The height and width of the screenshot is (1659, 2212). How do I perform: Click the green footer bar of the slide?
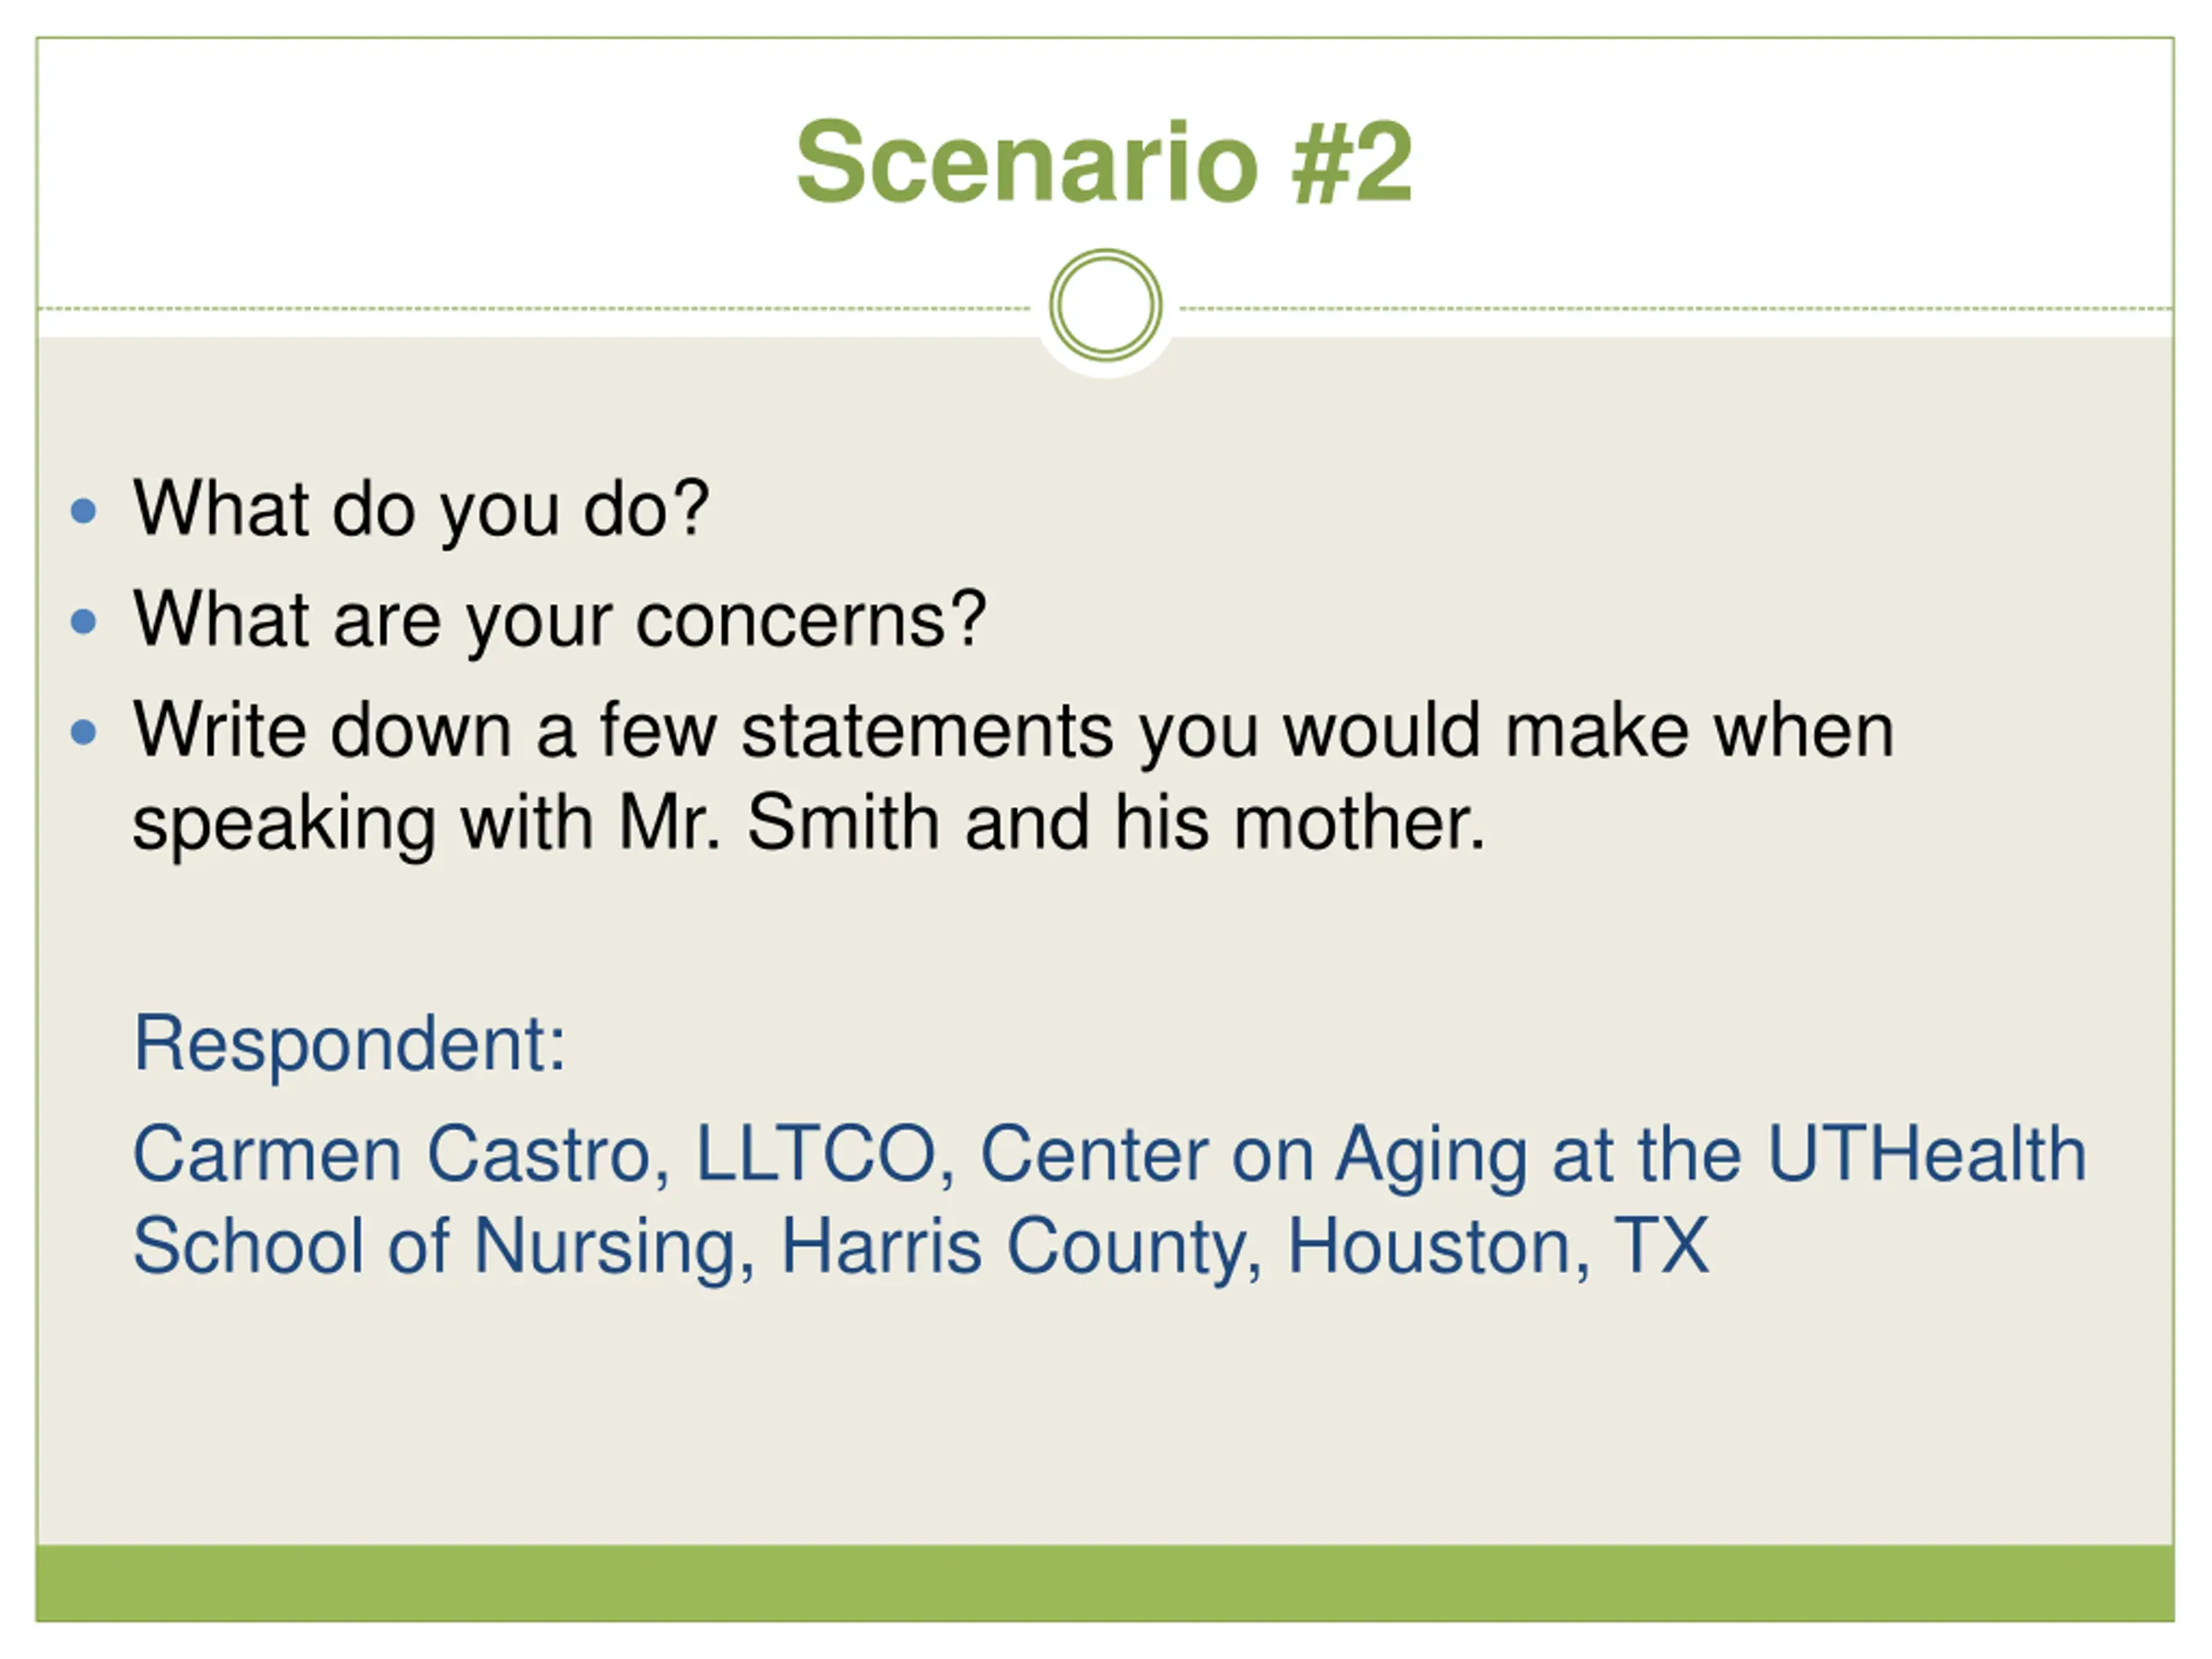point(1105,1582)
